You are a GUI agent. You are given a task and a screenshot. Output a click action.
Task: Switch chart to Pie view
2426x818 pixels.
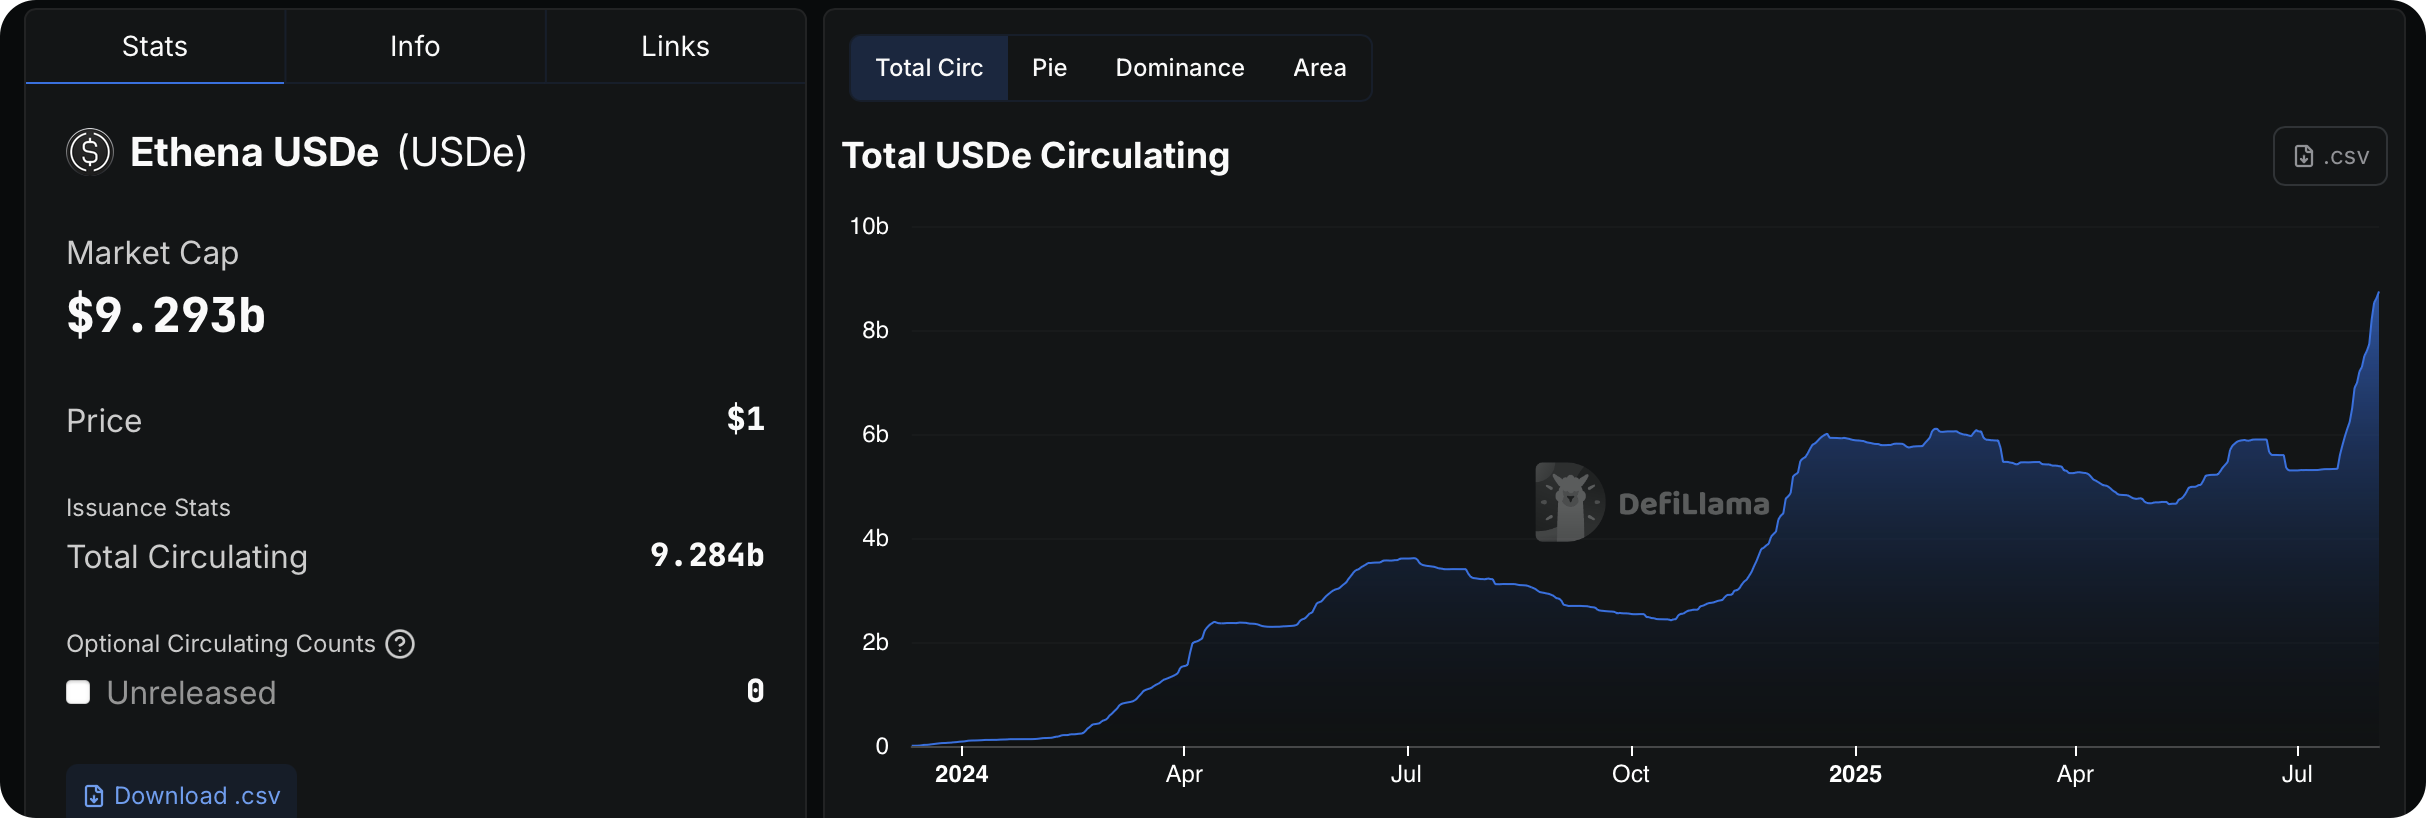[1049, 68]
